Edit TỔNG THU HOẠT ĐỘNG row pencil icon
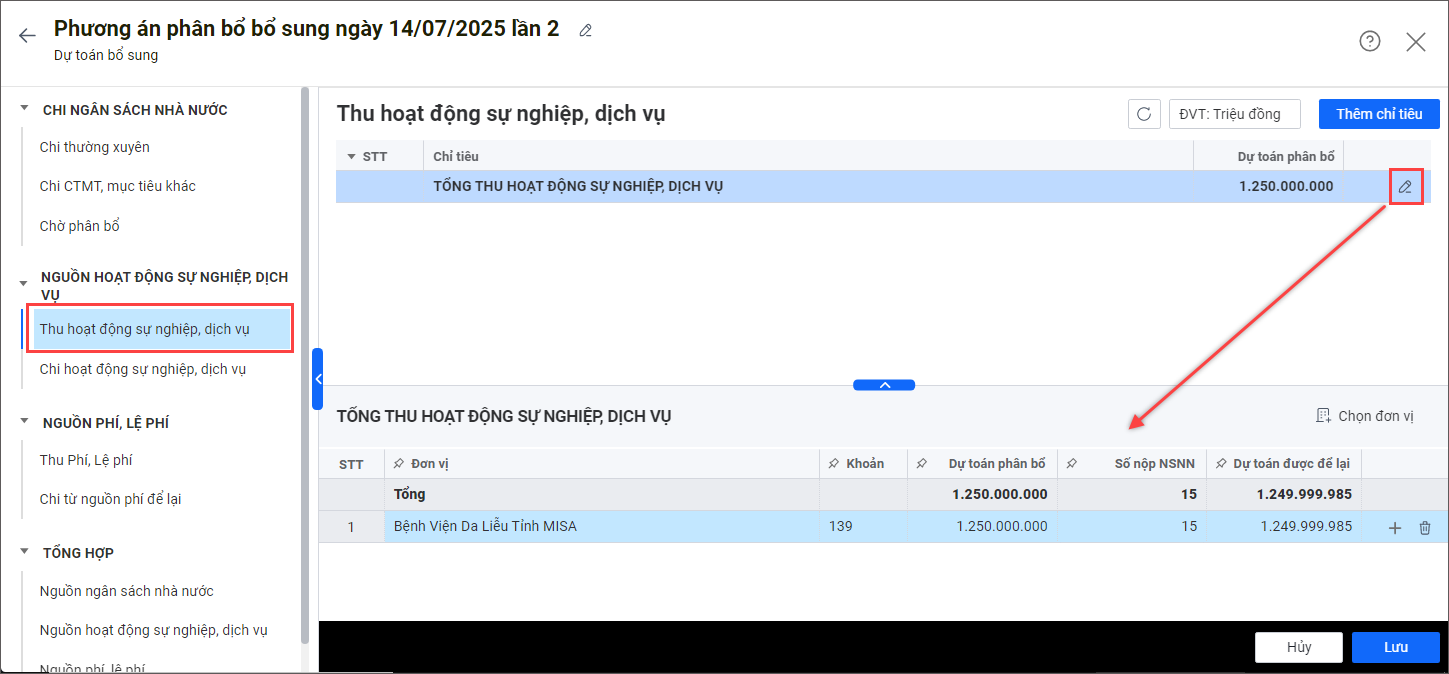This screenshot has height=674, width=1449. click(x=1405, y=187)
